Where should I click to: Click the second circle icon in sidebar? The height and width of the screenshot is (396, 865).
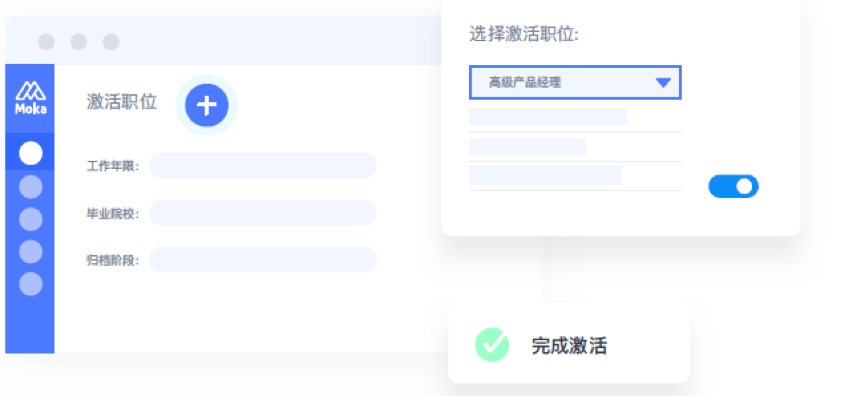pyautogui.click(x=30, y=187)
